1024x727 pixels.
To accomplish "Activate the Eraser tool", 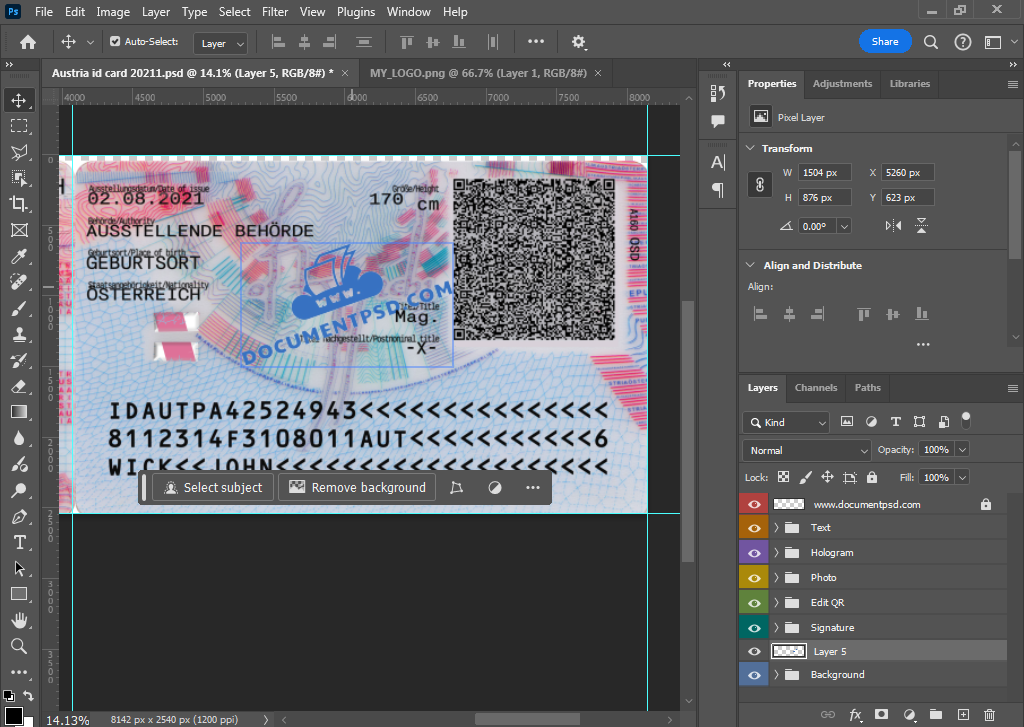I will 19,386.
